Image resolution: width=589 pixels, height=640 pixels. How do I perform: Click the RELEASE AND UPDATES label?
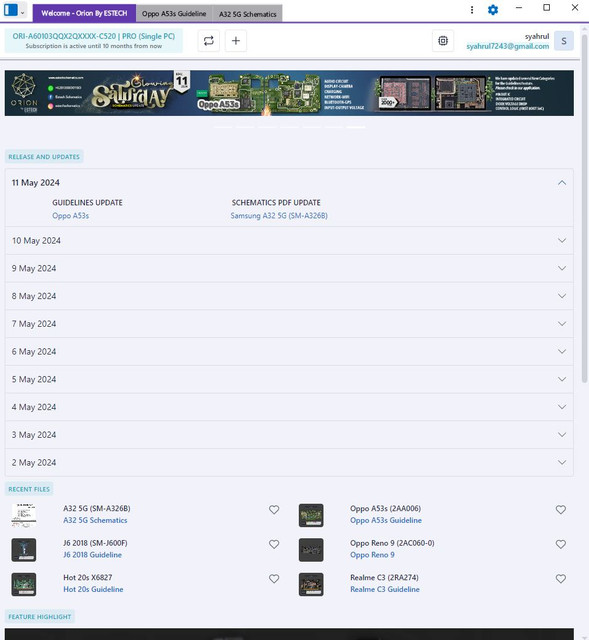(44, 157)
